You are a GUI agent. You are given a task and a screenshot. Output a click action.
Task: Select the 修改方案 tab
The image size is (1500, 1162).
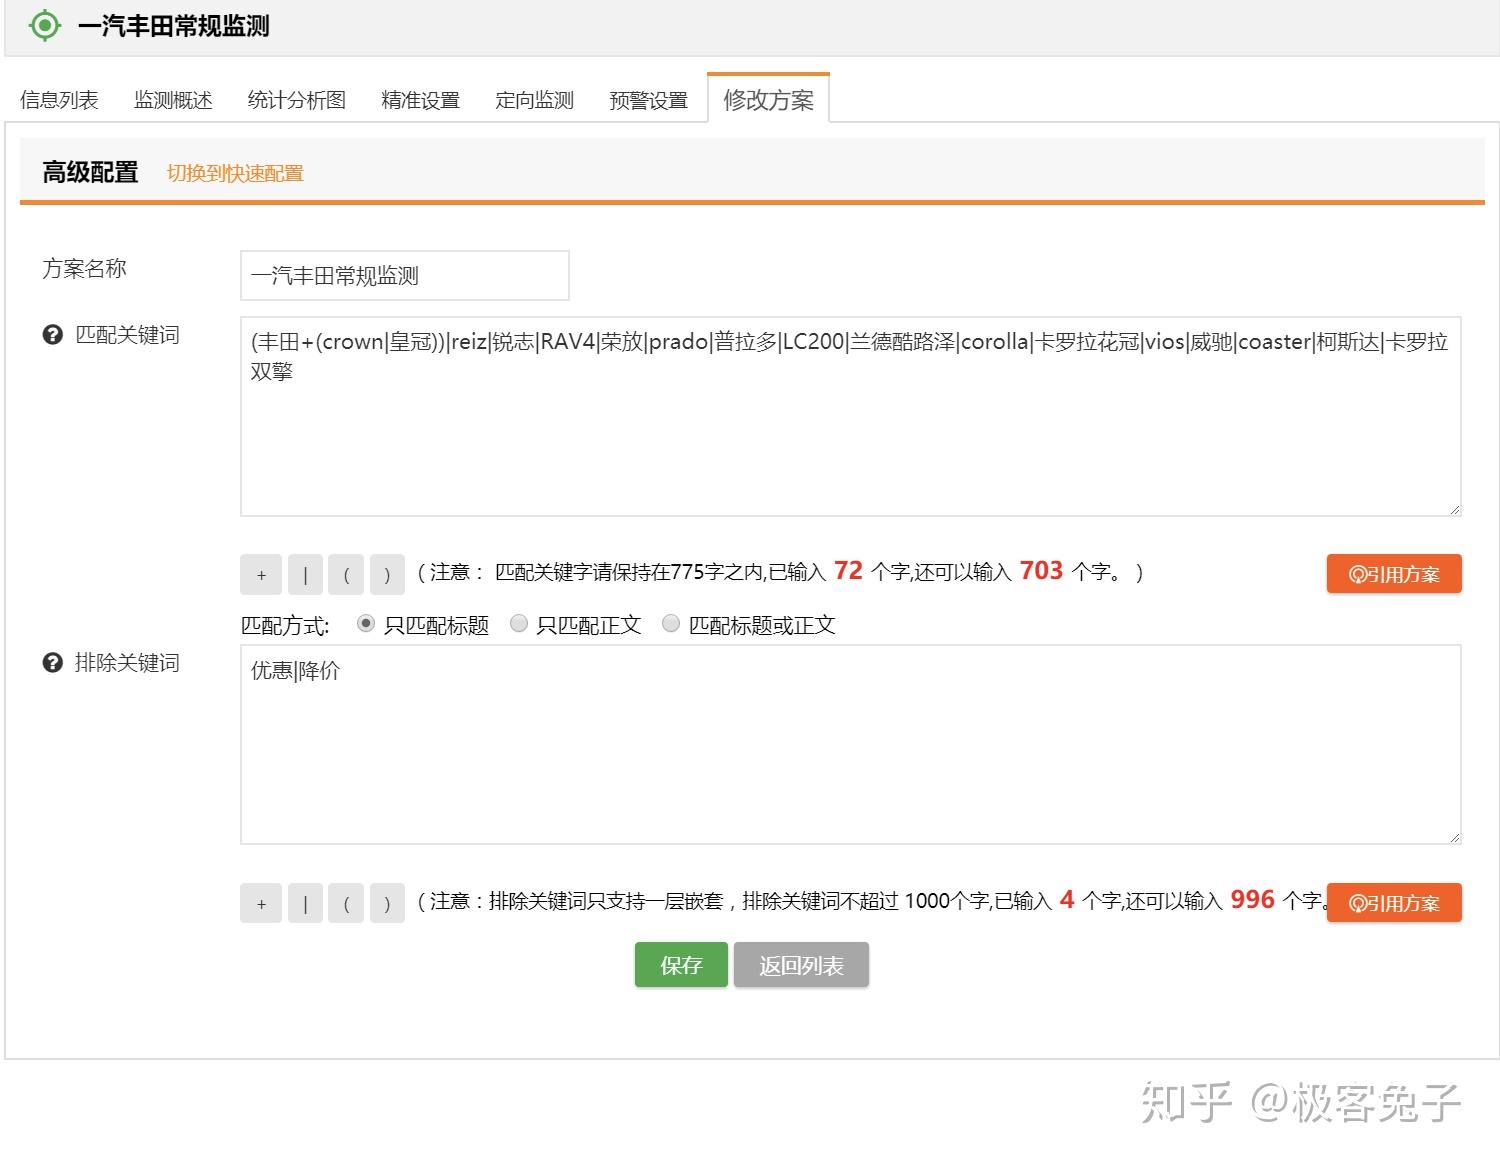click(x=768, y=99)
